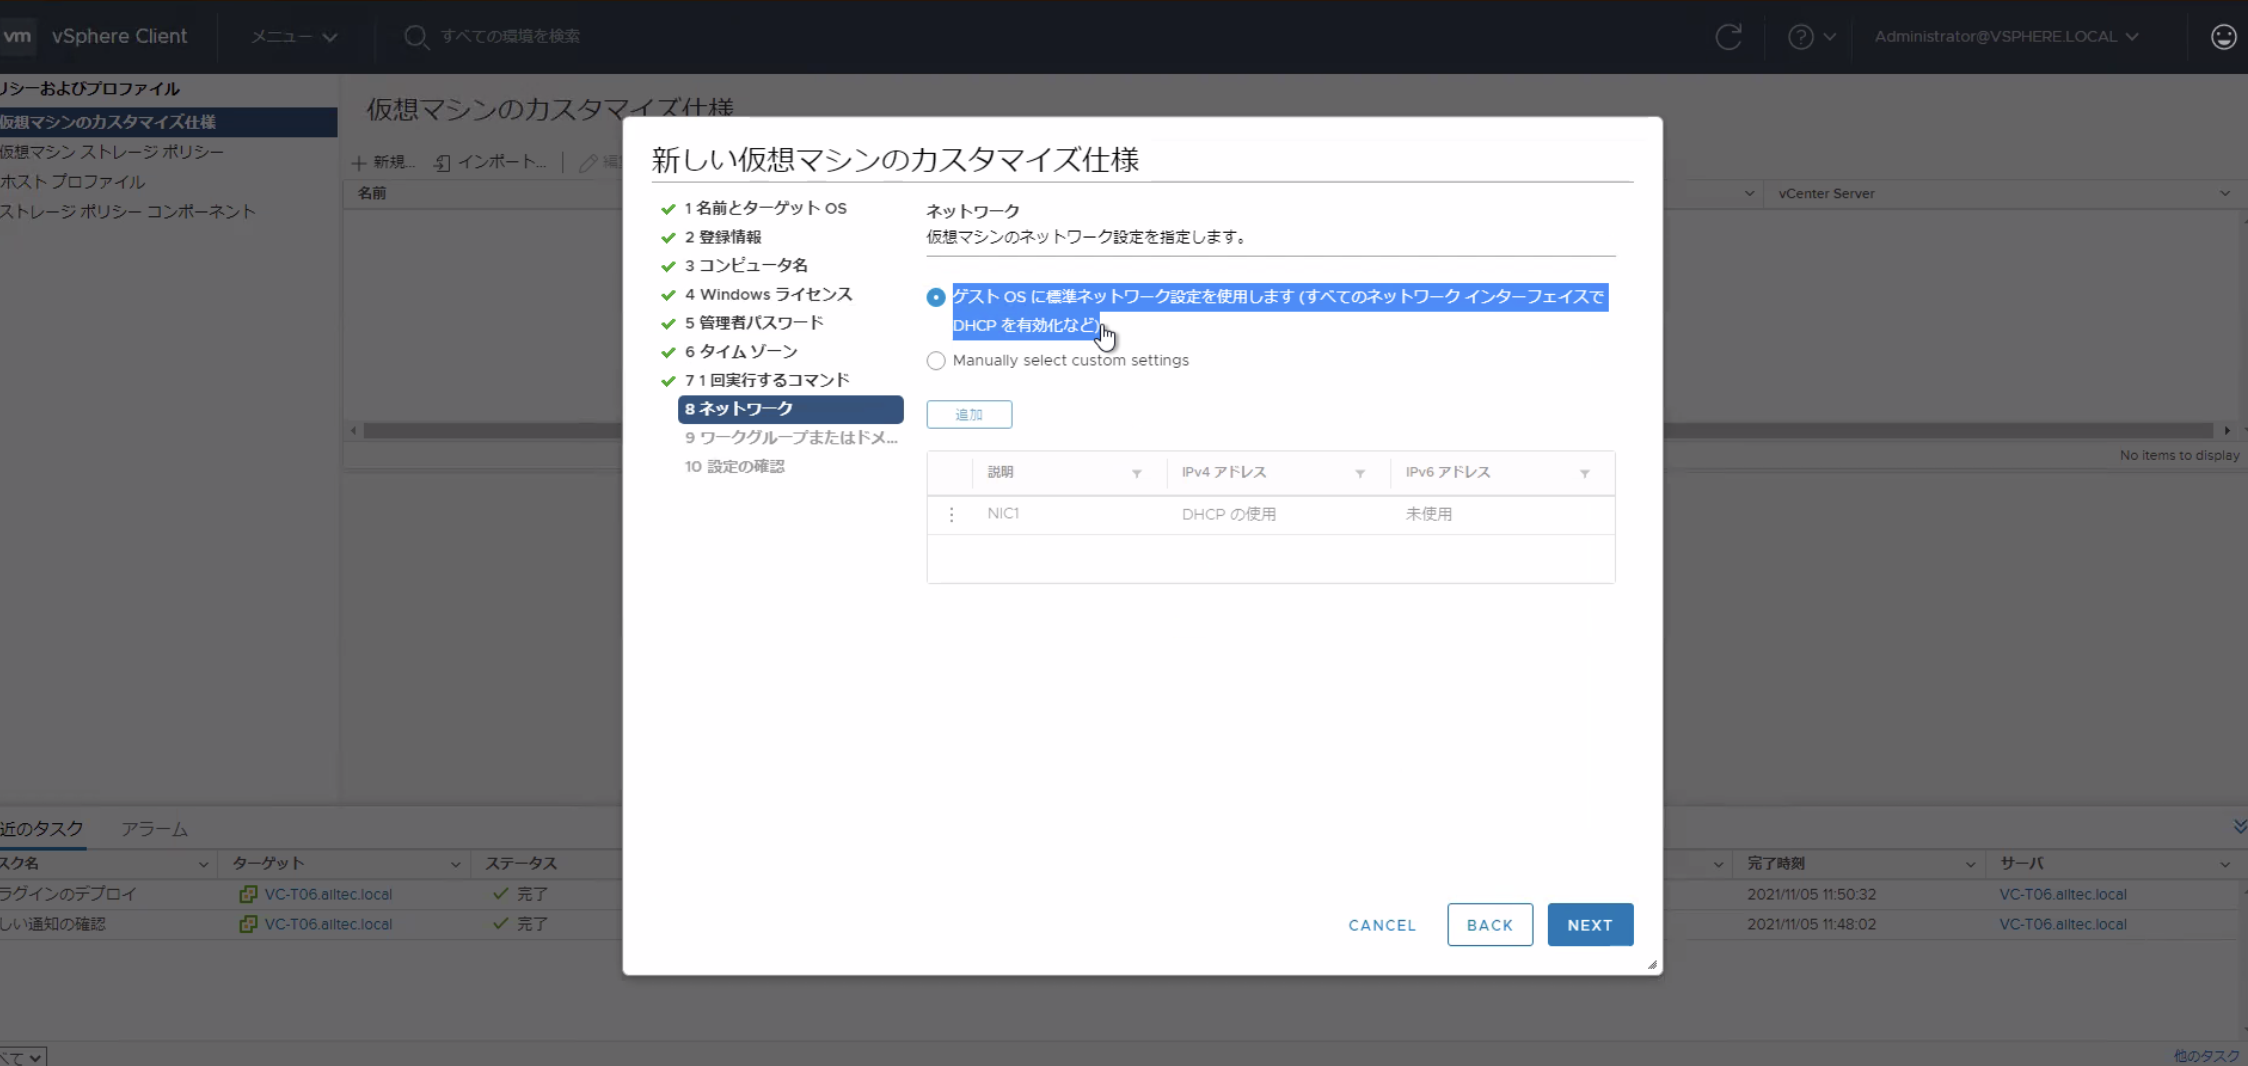
Task: Click the user avatar icon at top right
Action: (2222, 36)
